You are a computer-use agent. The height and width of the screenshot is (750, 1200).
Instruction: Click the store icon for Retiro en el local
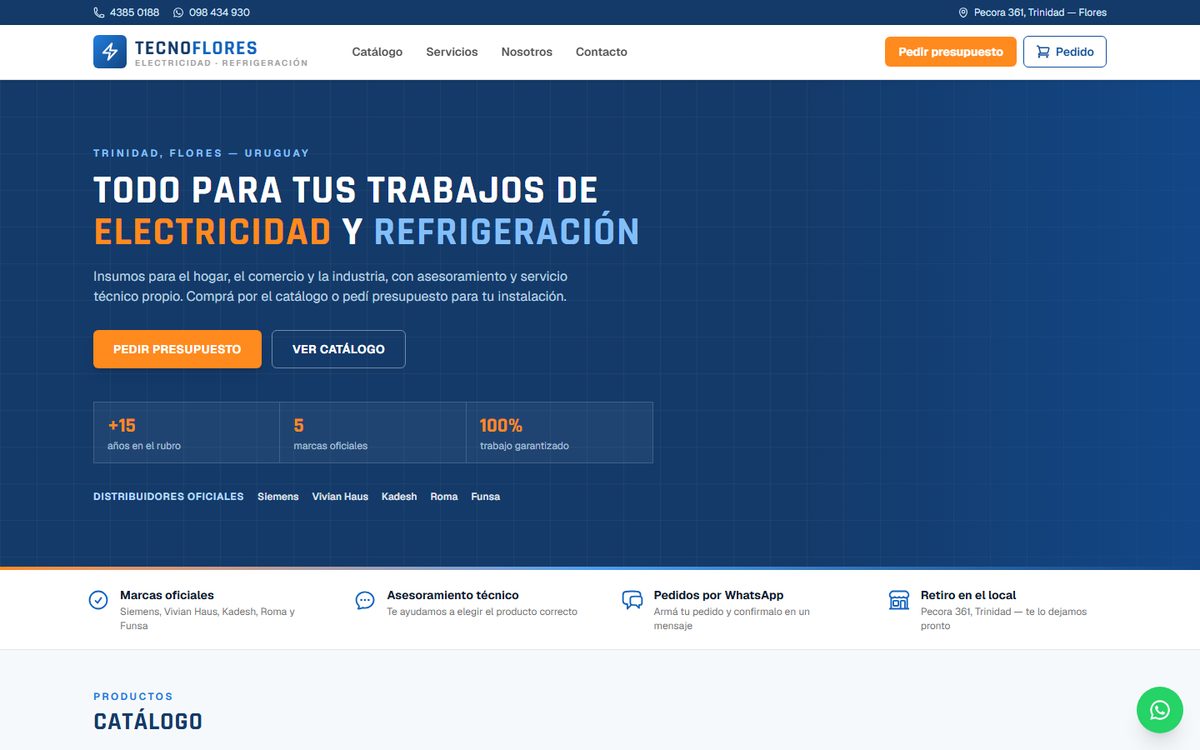[899, 600]
